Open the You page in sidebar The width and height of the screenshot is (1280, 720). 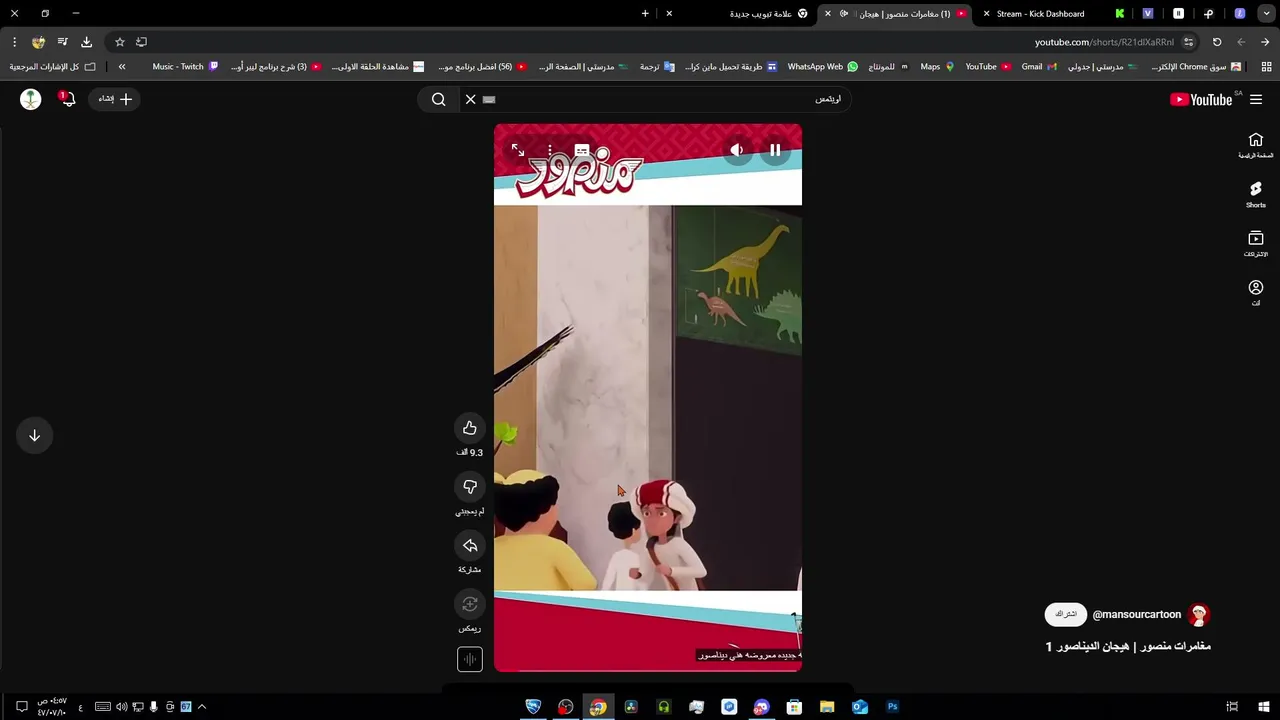tap(1256, 292)
